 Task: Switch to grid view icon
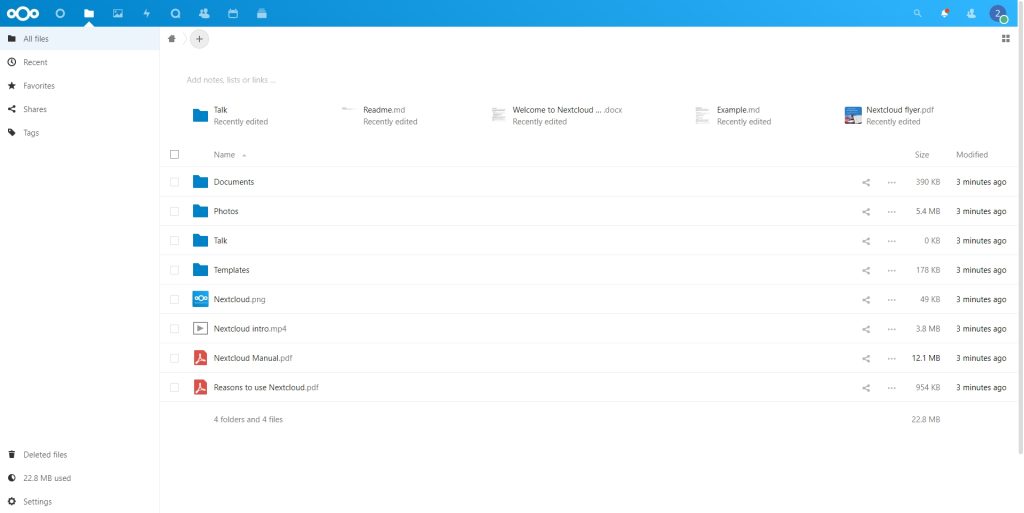tap(1006, 39)
